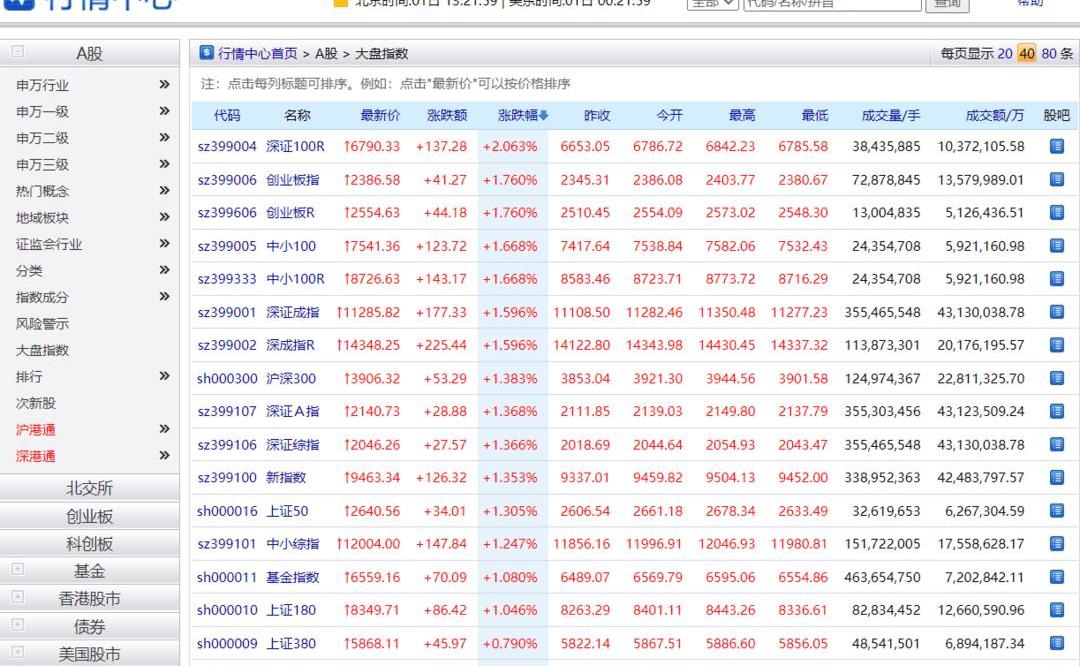Sort table by 涨跌幅 column
The height and width of the screenshot is (666, 1080).
pyautogui.click(x=523, y=115)
